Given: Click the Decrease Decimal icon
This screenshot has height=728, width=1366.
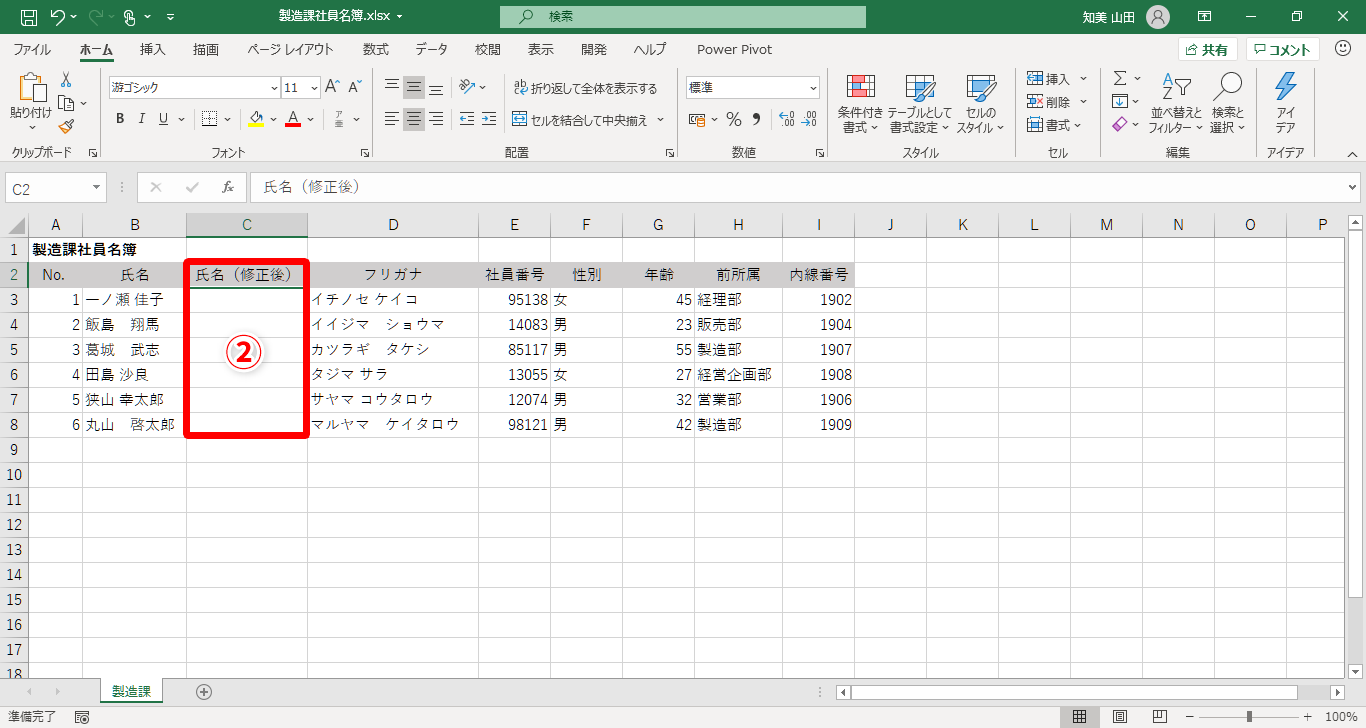Looking at the screenshot, I should coord(809,119).
